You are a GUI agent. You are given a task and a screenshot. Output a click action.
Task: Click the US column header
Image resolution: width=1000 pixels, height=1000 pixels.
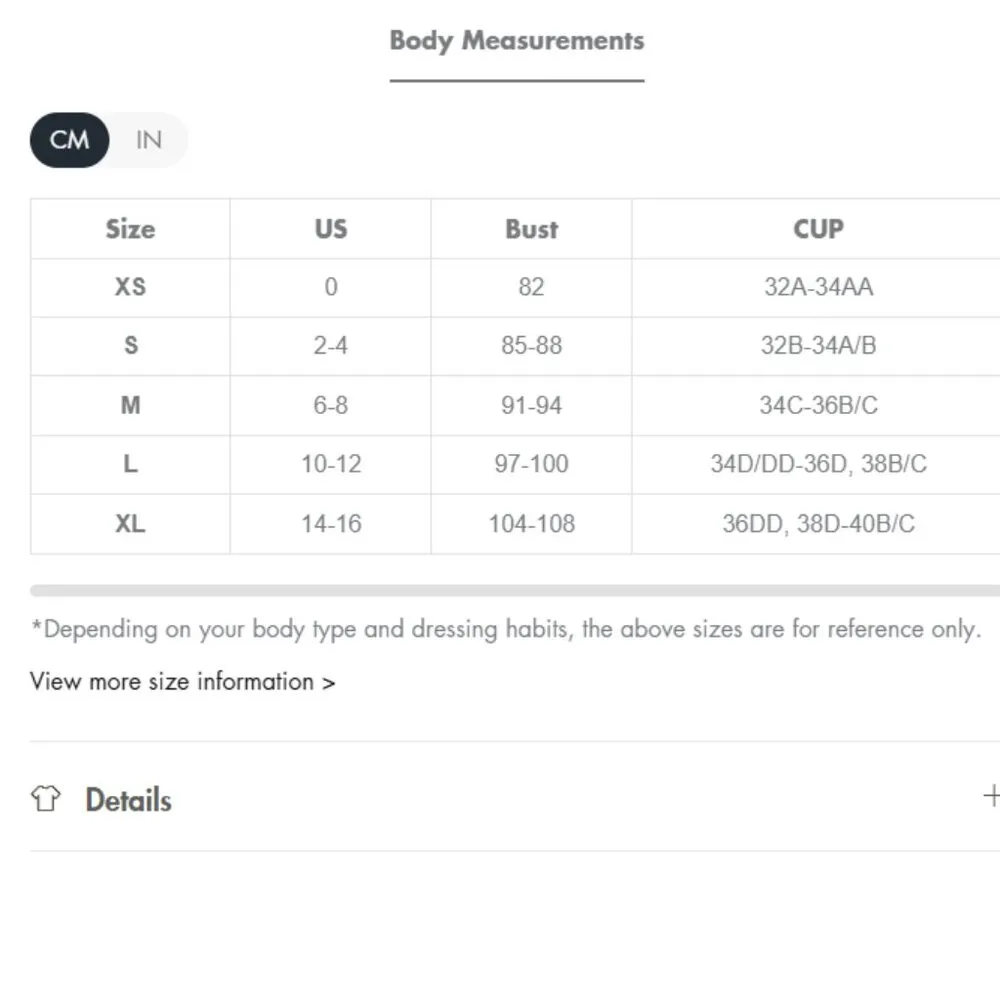tap(331, 229)
